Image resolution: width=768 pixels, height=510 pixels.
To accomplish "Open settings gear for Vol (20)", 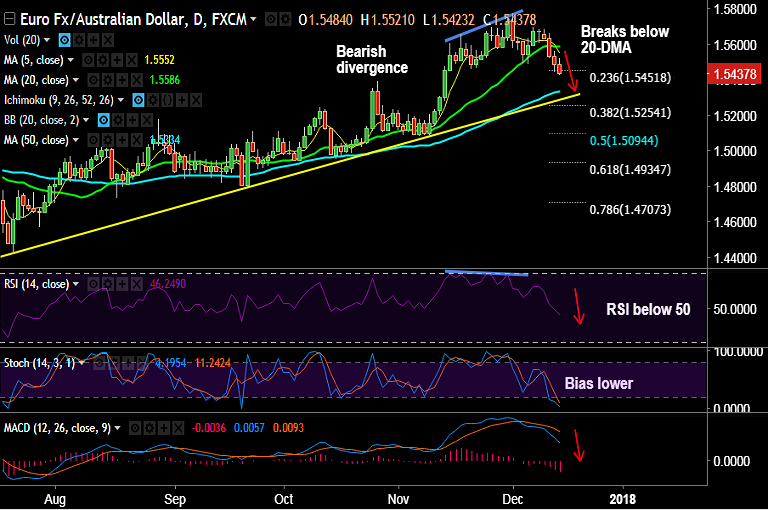I will 79,40.
